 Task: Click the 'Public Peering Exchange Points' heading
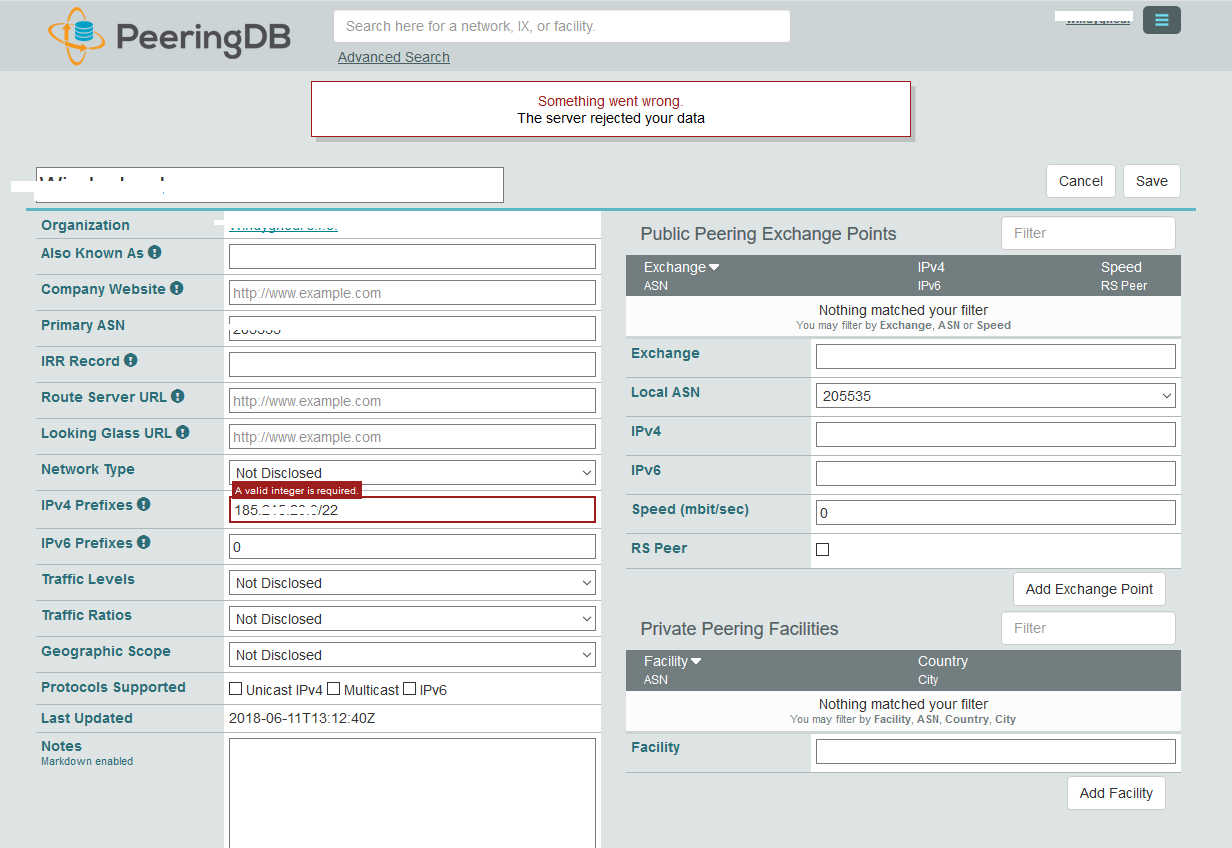pyautogui.click(x=768, y=234)
